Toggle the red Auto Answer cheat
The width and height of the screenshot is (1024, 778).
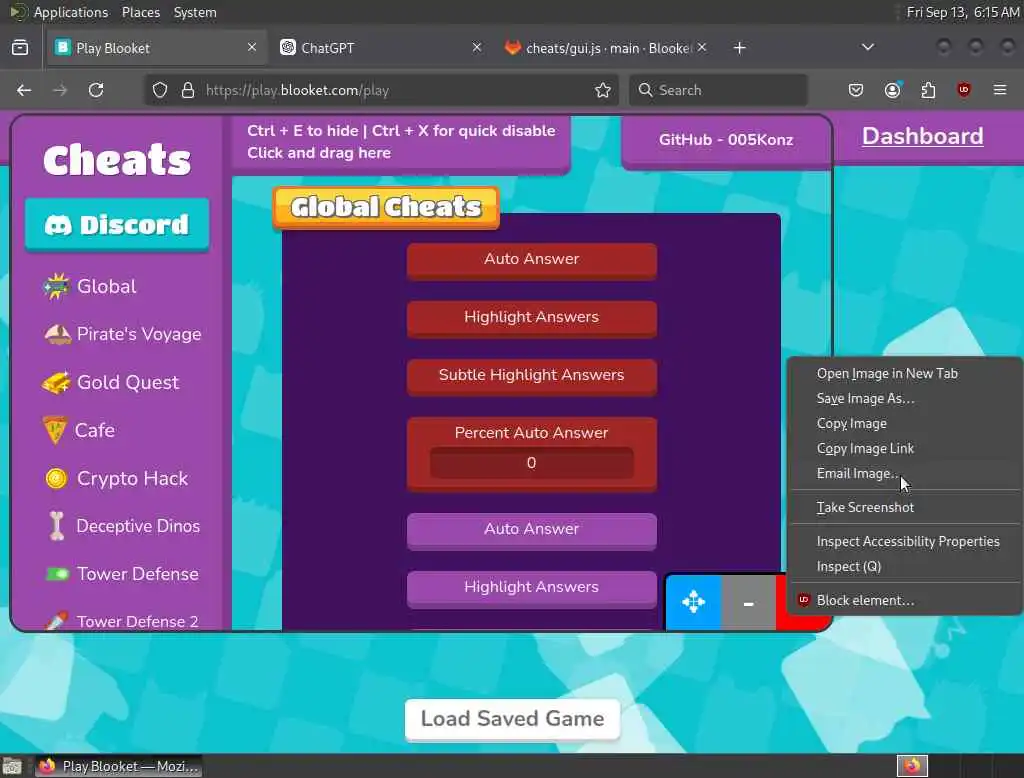coord(532,260)
